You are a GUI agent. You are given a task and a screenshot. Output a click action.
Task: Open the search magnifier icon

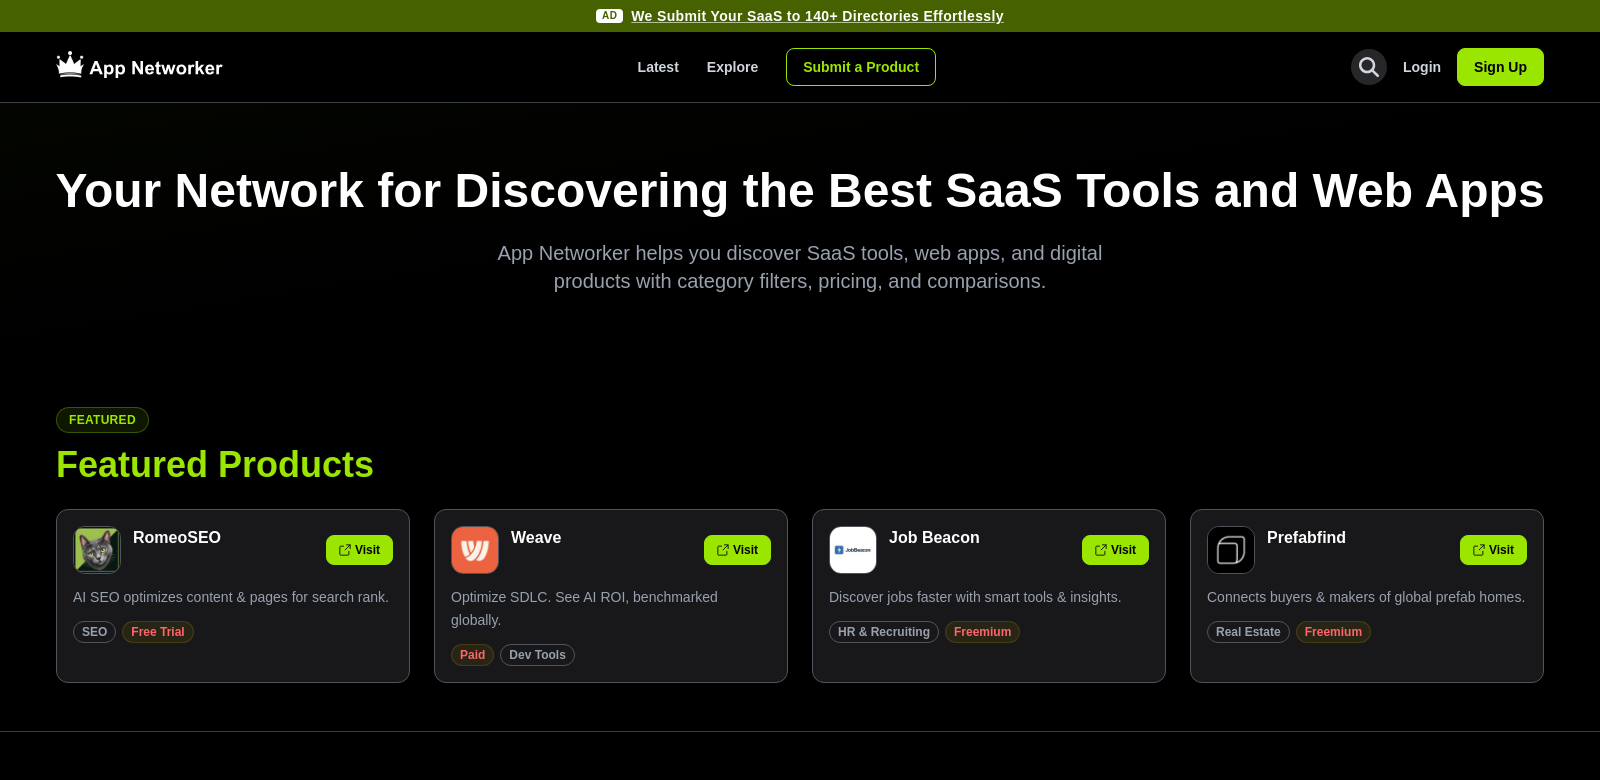coord(1369,67)
